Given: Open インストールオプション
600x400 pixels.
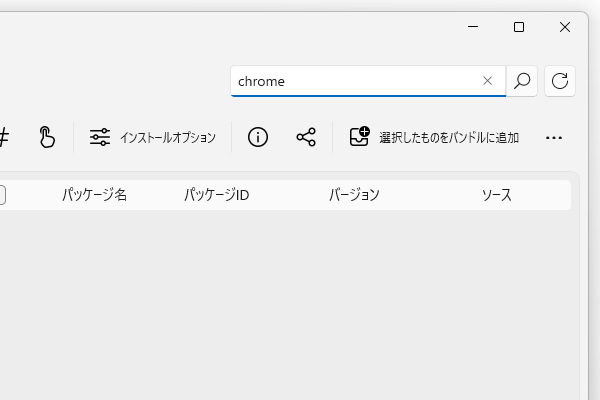Looking at the screenshot, I should (153, 137).
